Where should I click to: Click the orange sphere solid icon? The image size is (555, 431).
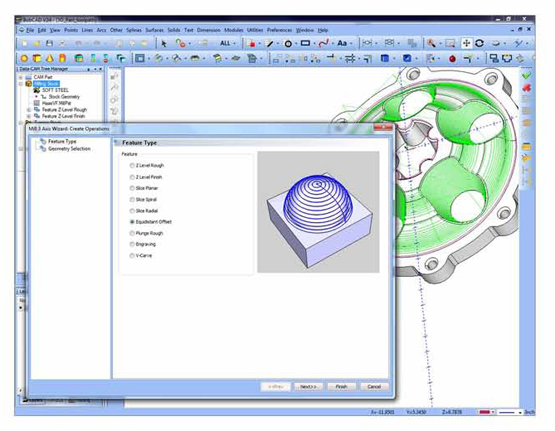pos(24,58)
